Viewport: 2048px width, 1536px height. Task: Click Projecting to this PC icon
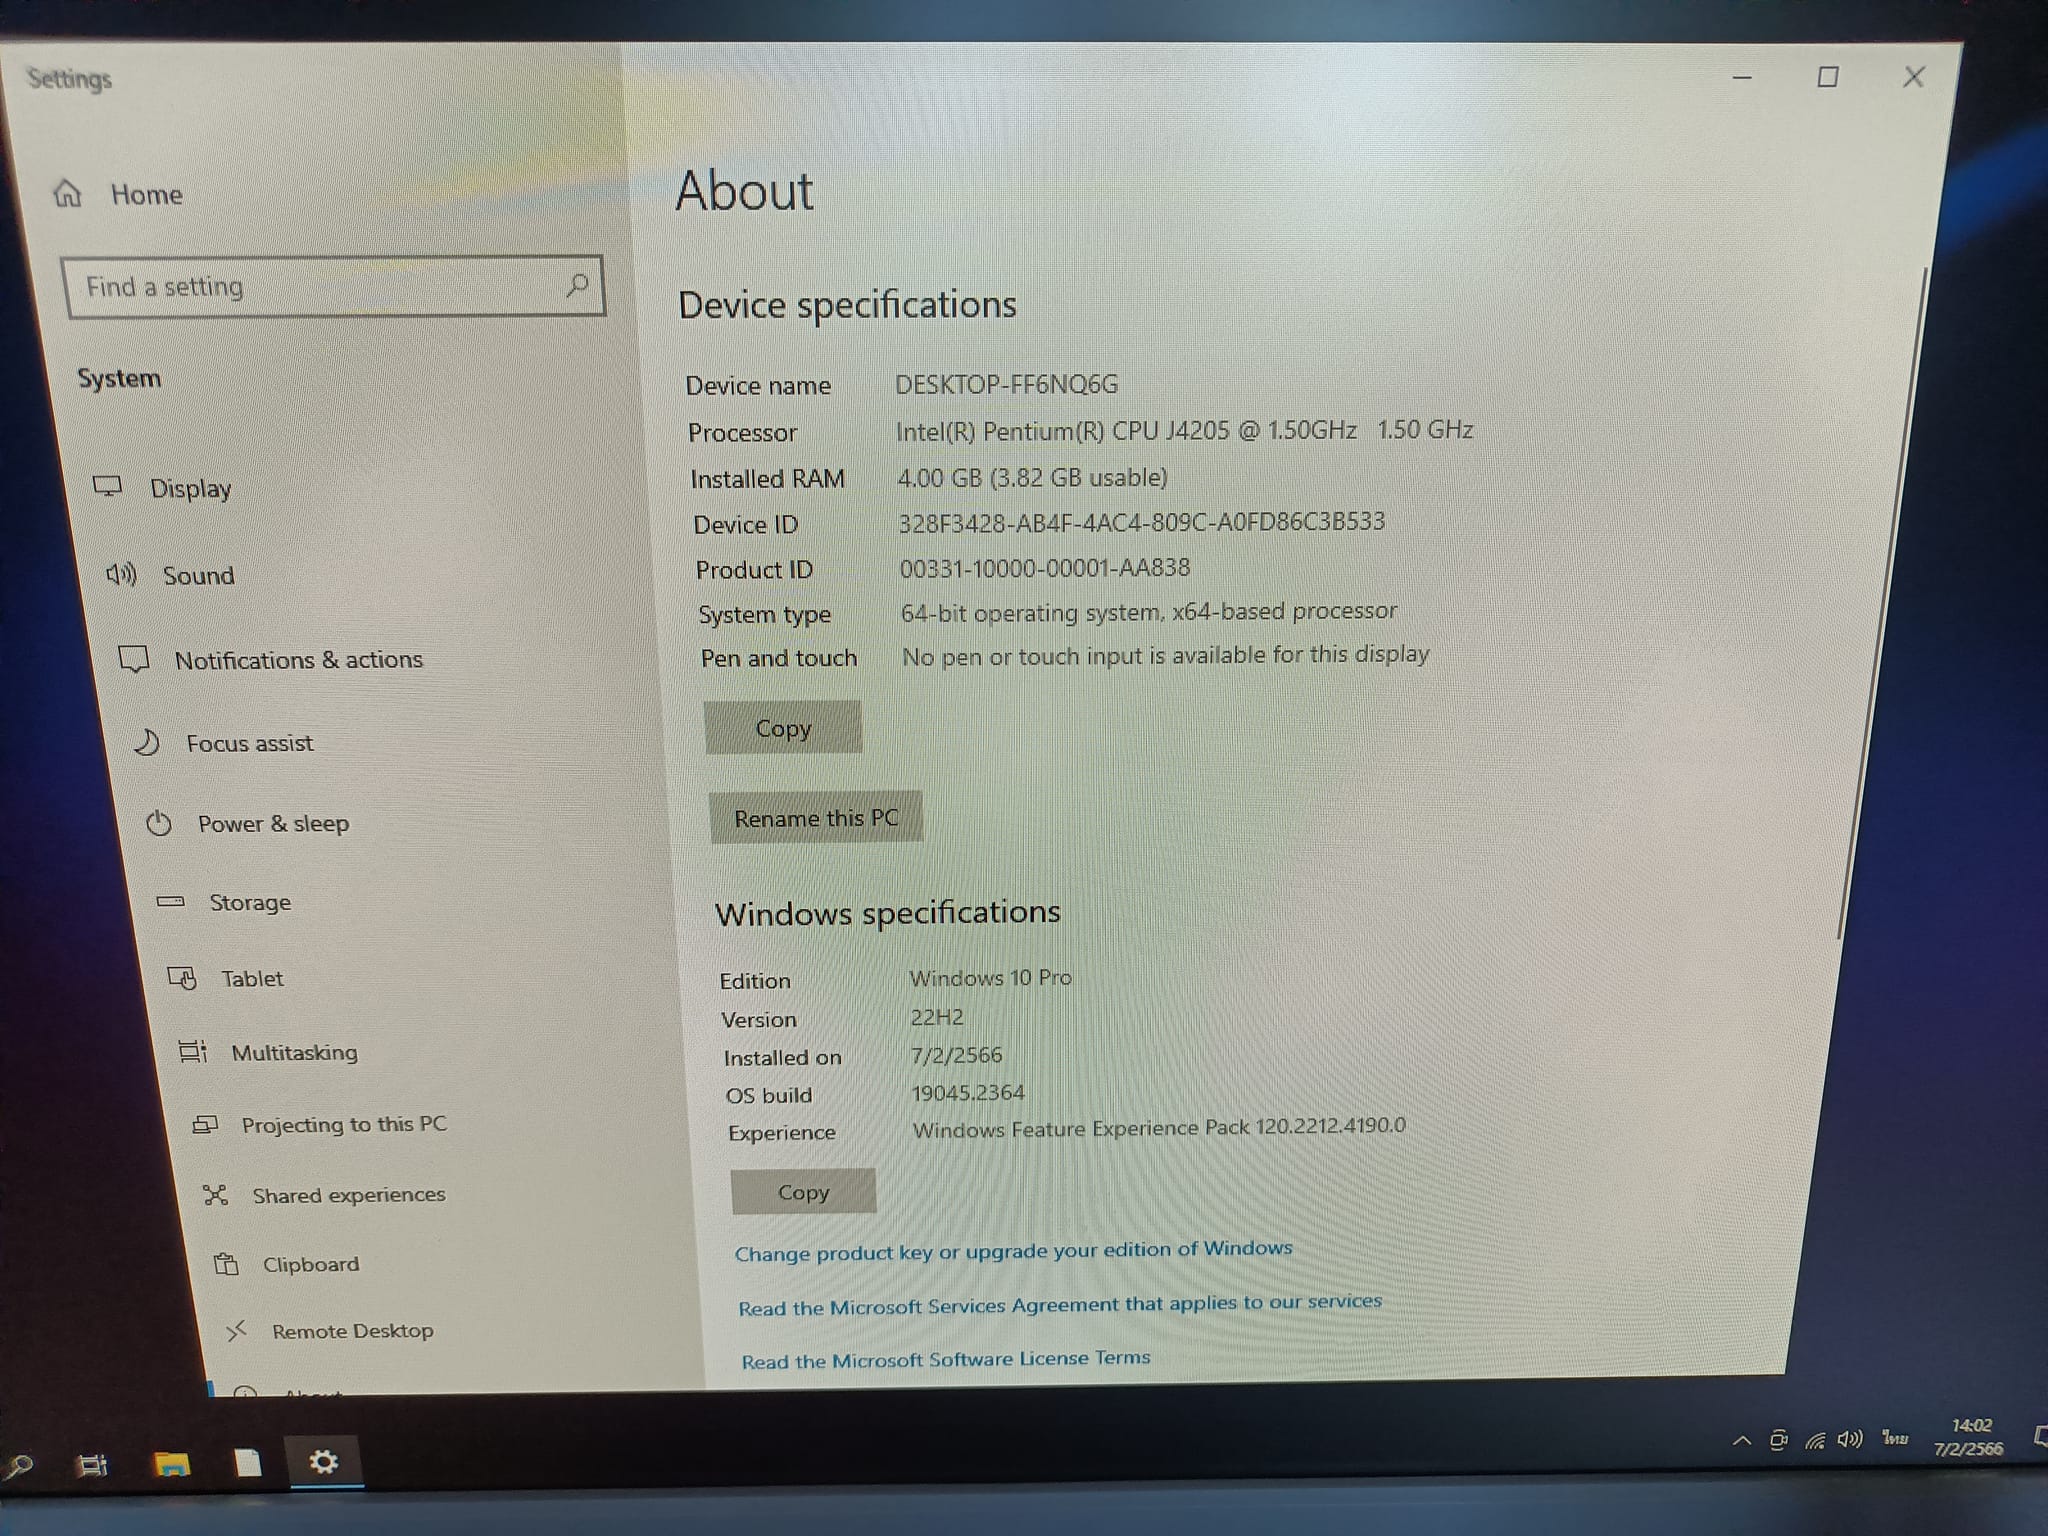(205, 1124)
